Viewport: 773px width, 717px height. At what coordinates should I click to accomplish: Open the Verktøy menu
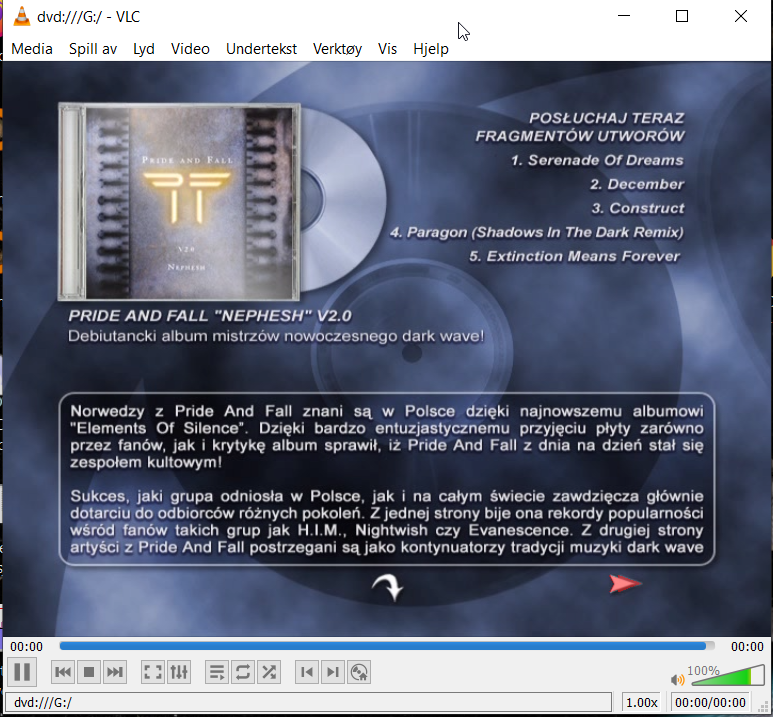point(337,49)
